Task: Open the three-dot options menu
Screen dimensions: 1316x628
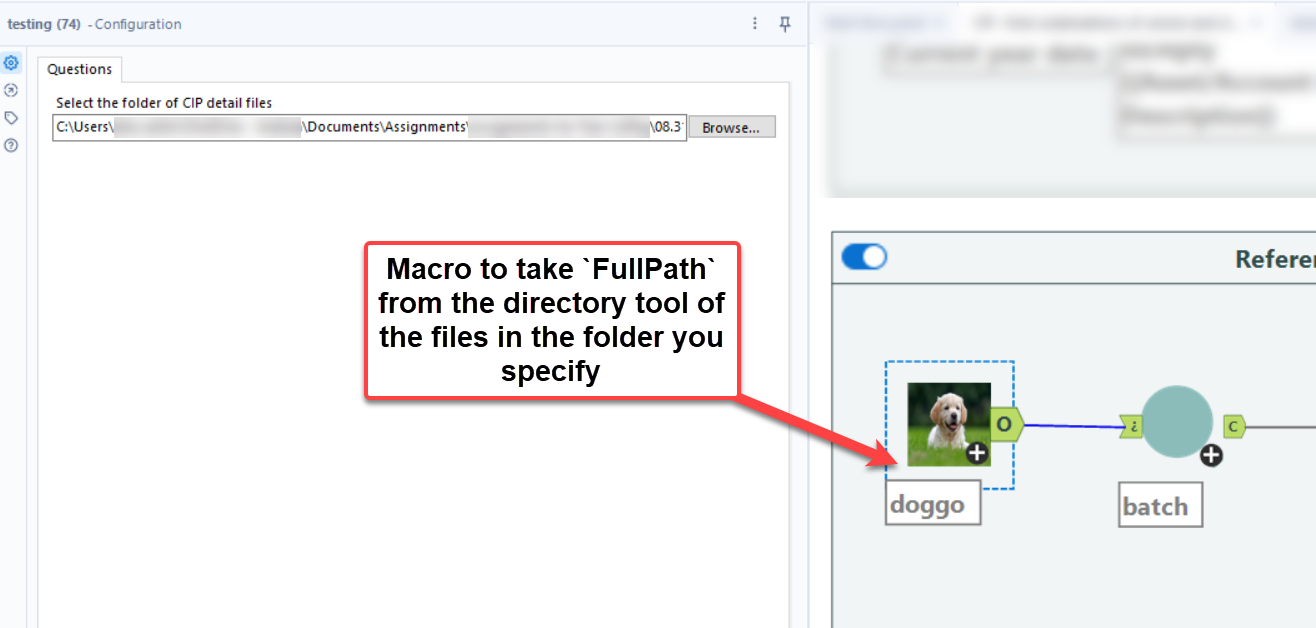Action: coord(755,23)
